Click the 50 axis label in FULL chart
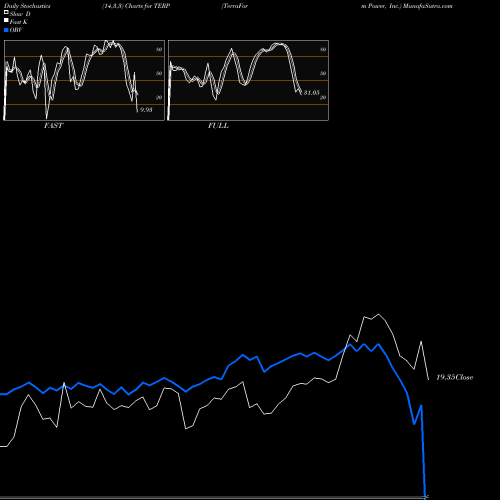 tap(323, 73)
